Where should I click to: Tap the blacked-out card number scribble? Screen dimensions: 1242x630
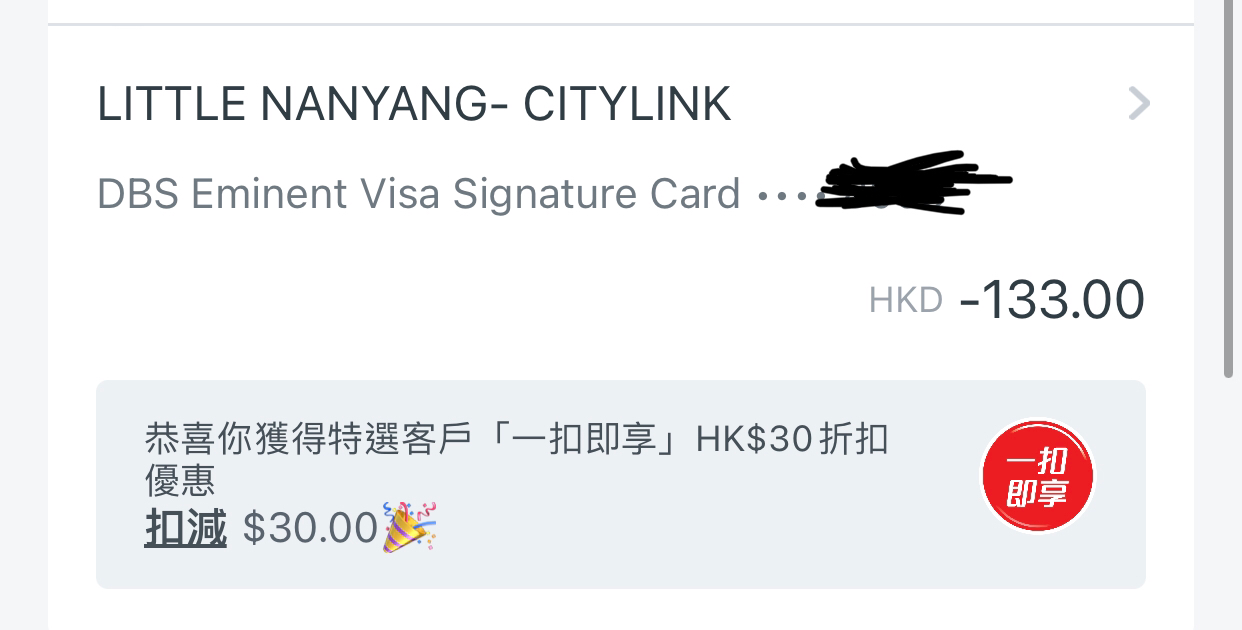(x=913, y=185)
